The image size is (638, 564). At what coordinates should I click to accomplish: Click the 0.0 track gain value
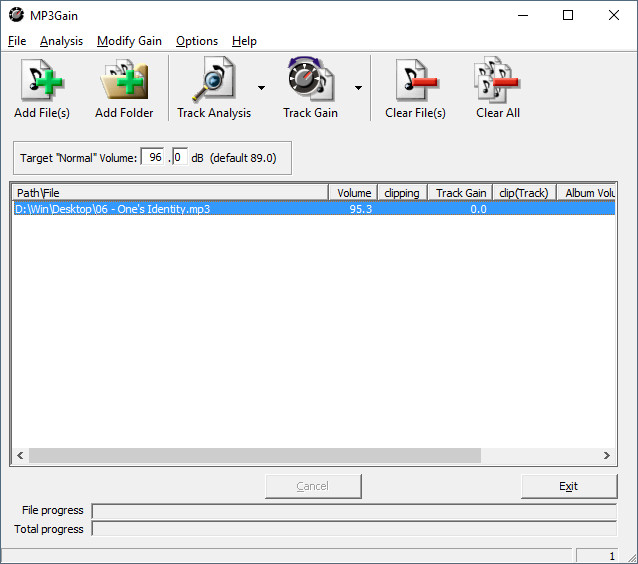(x=478, y=209)
